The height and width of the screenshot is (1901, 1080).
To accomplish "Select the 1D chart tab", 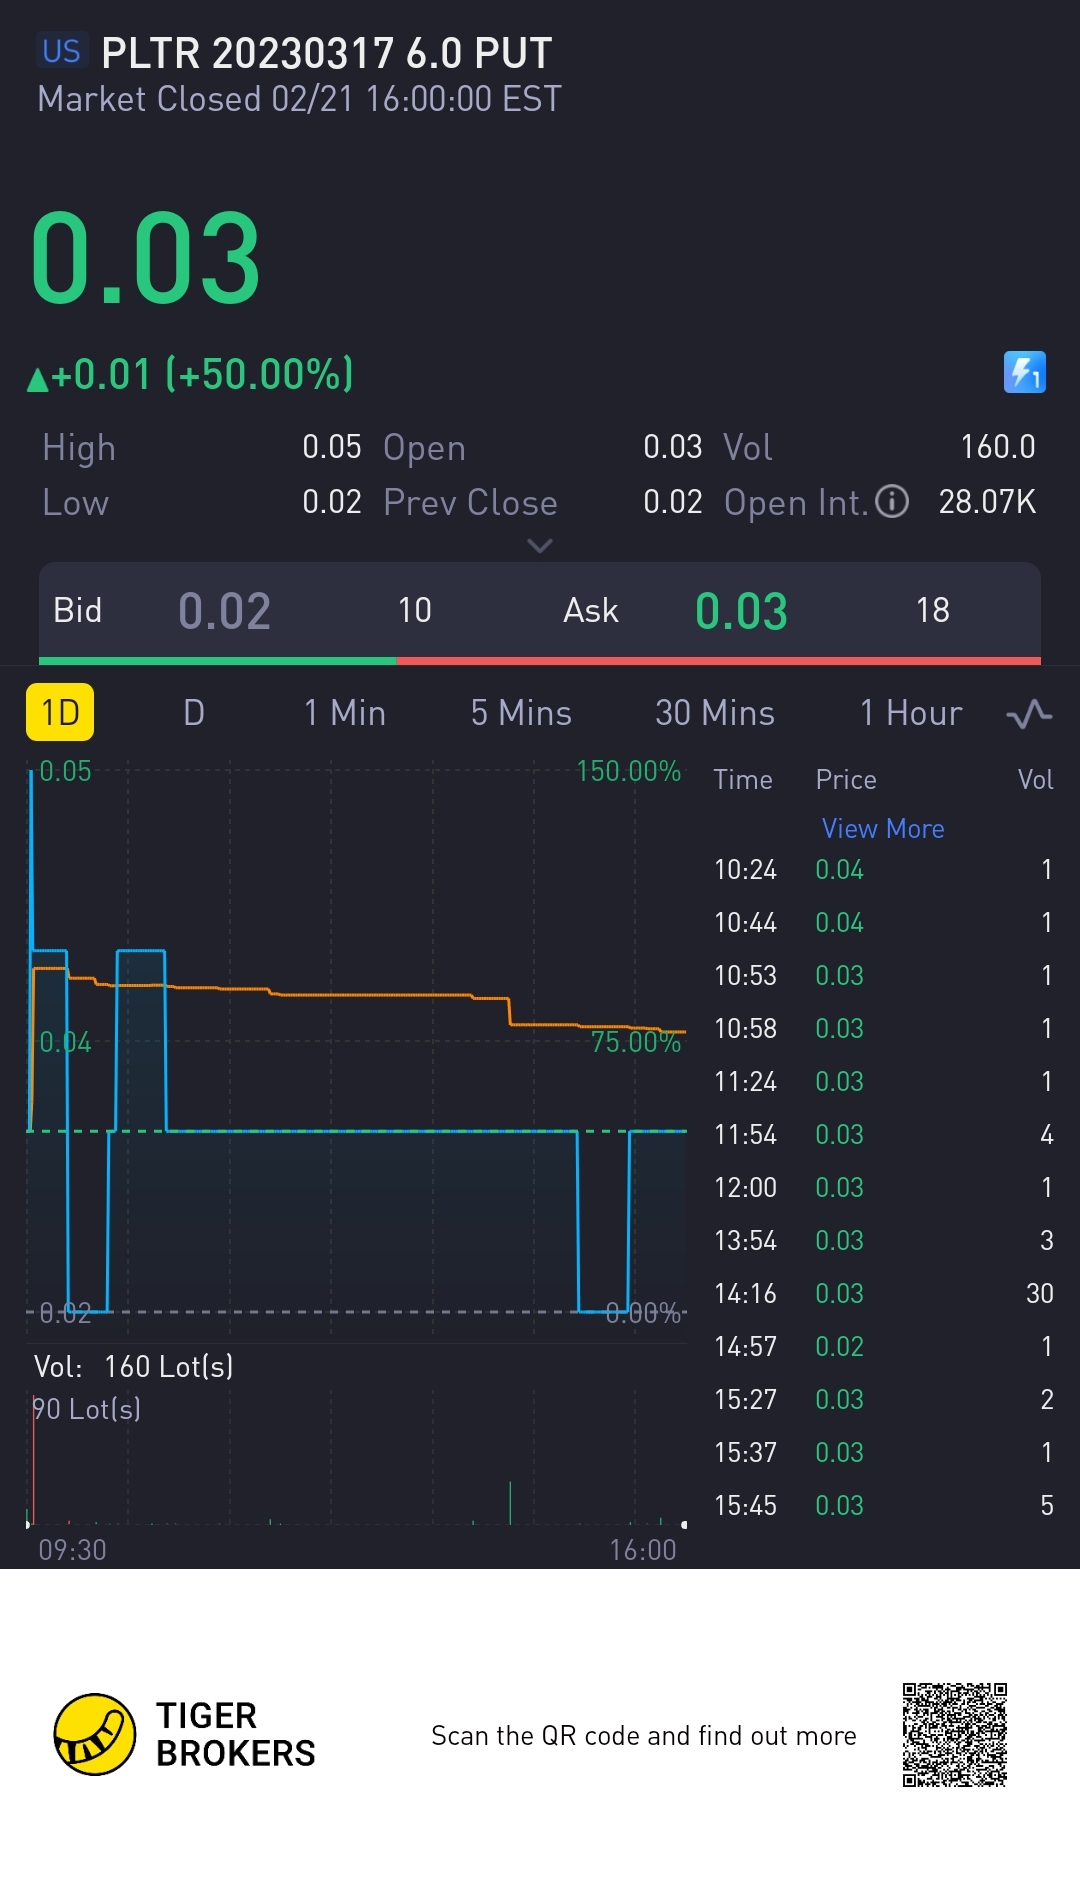I will [60, 713].
